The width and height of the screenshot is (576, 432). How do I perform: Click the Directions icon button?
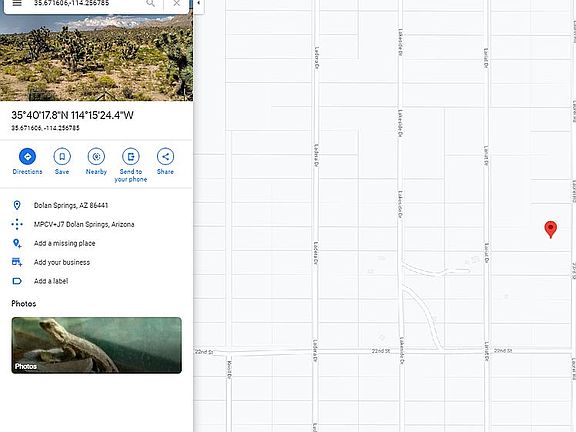[28, 156]
